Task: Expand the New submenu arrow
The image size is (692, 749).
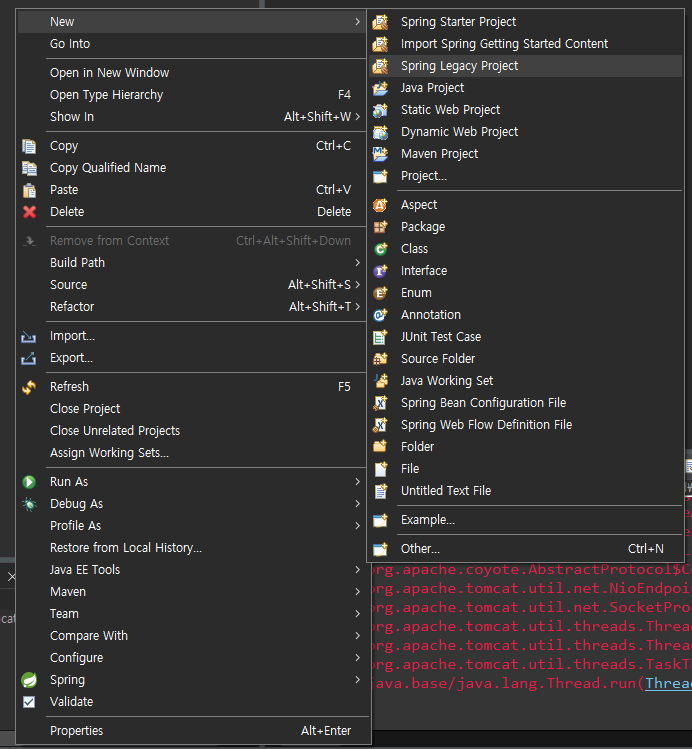Action: click(357, 21)
